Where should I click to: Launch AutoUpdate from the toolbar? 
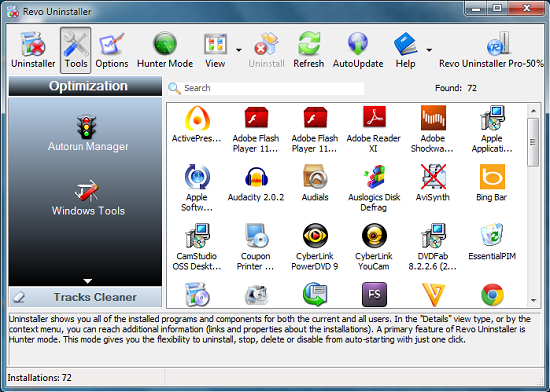click(x=358, y=50)
